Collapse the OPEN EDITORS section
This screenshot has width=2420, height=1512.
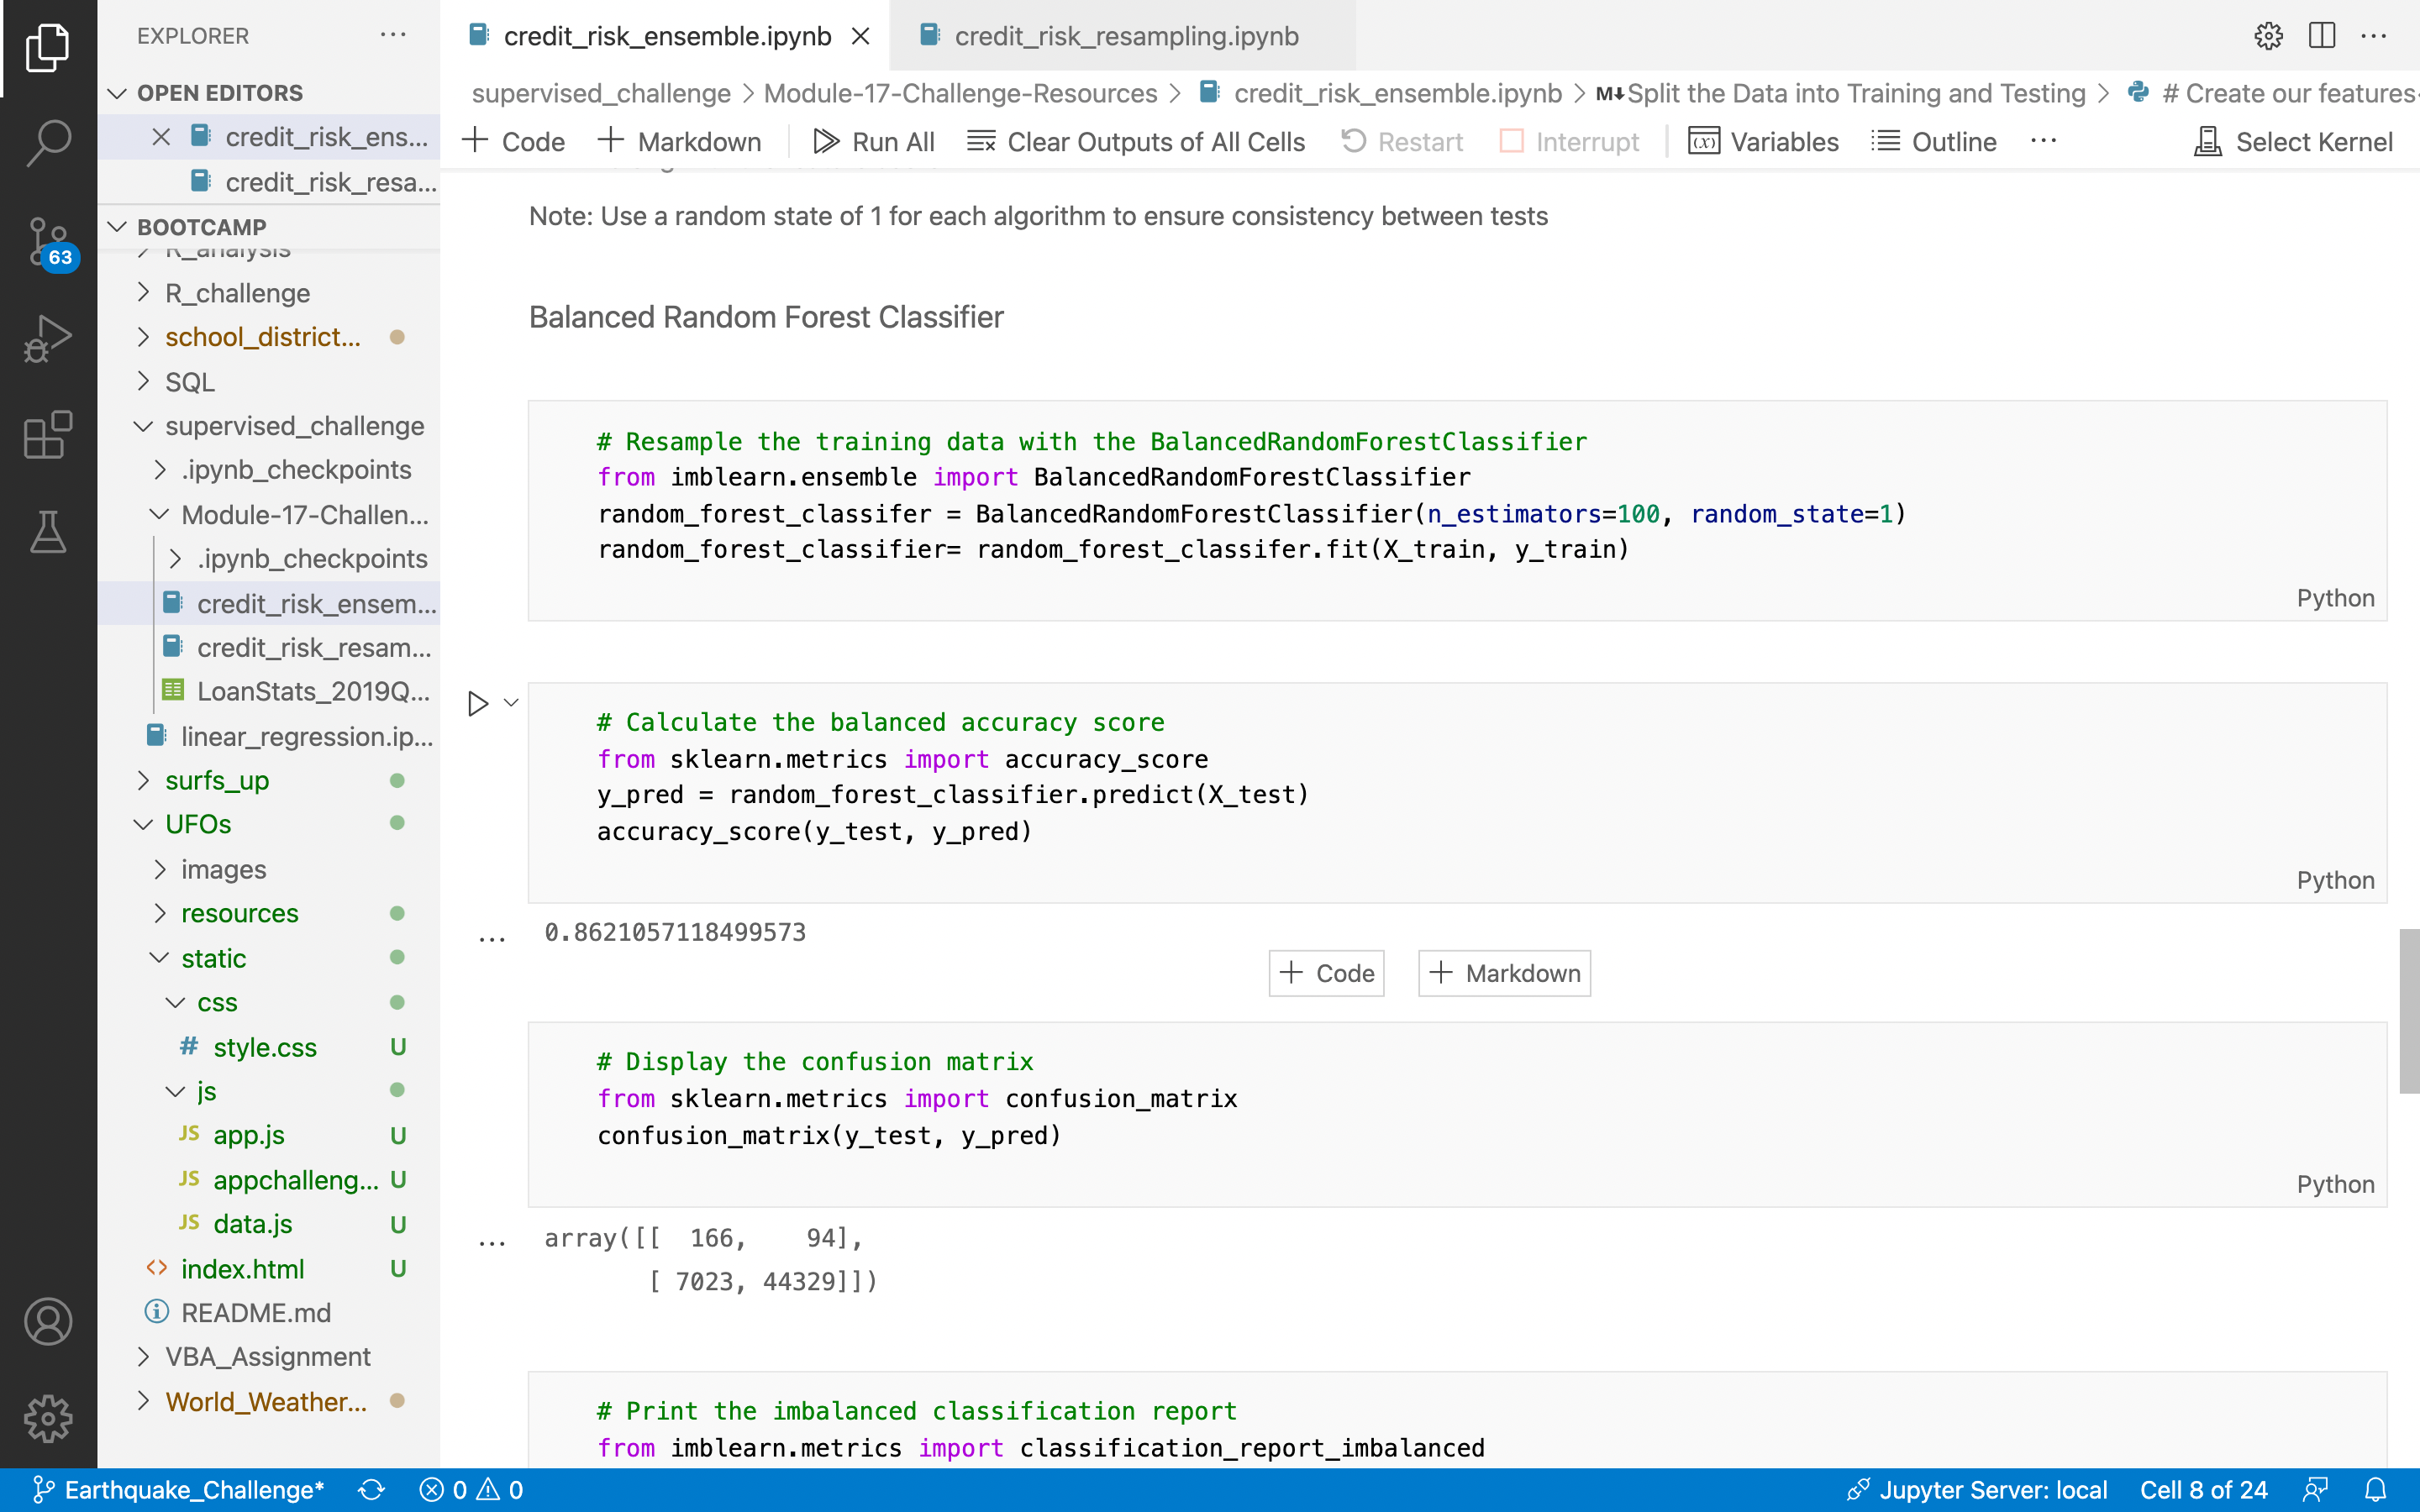pyautogui.click(x=117, y=92)
